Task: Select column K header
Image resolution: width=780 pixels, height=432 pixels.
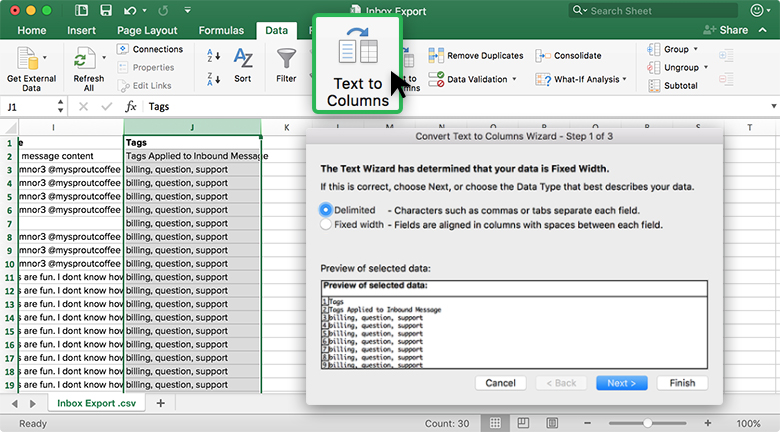Action: (287, 127)
